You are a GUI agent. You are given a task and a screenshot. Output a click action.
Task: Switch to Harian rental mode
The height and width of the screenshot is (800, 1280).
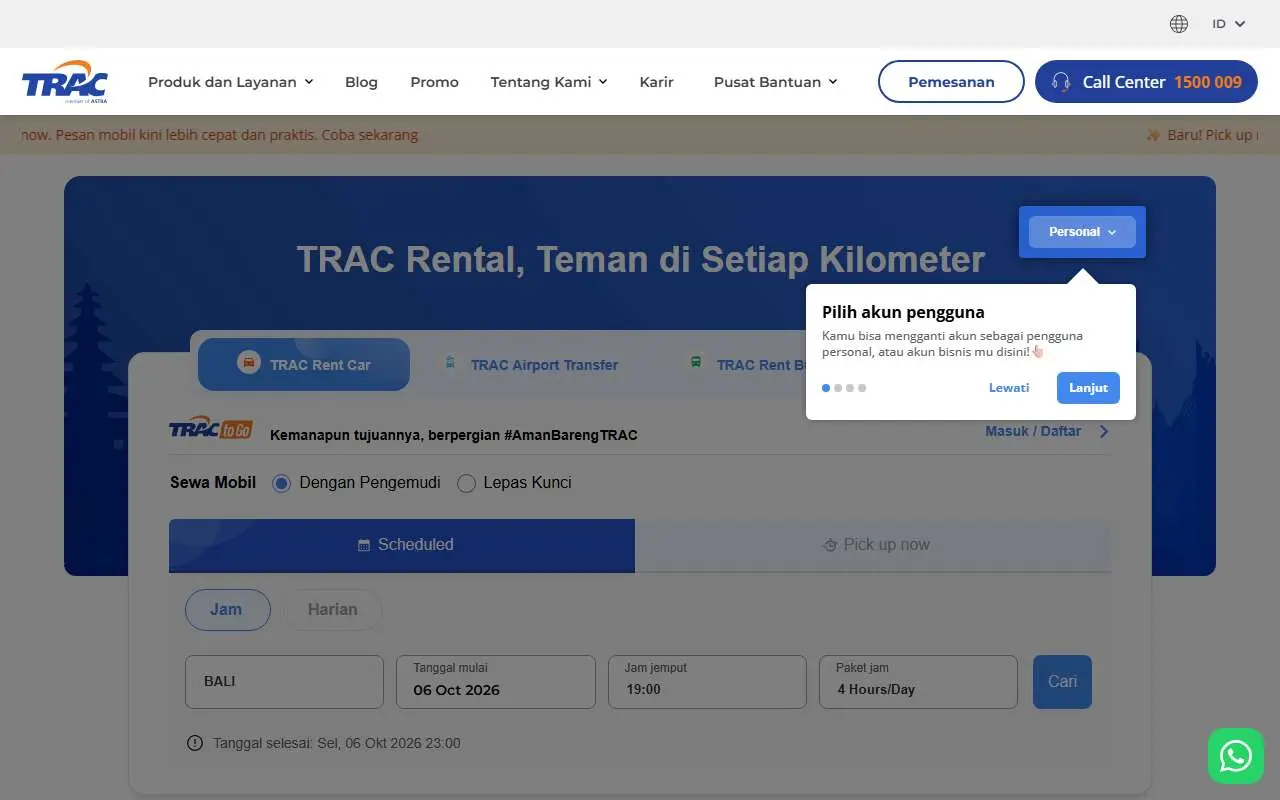tap(333, 610)
